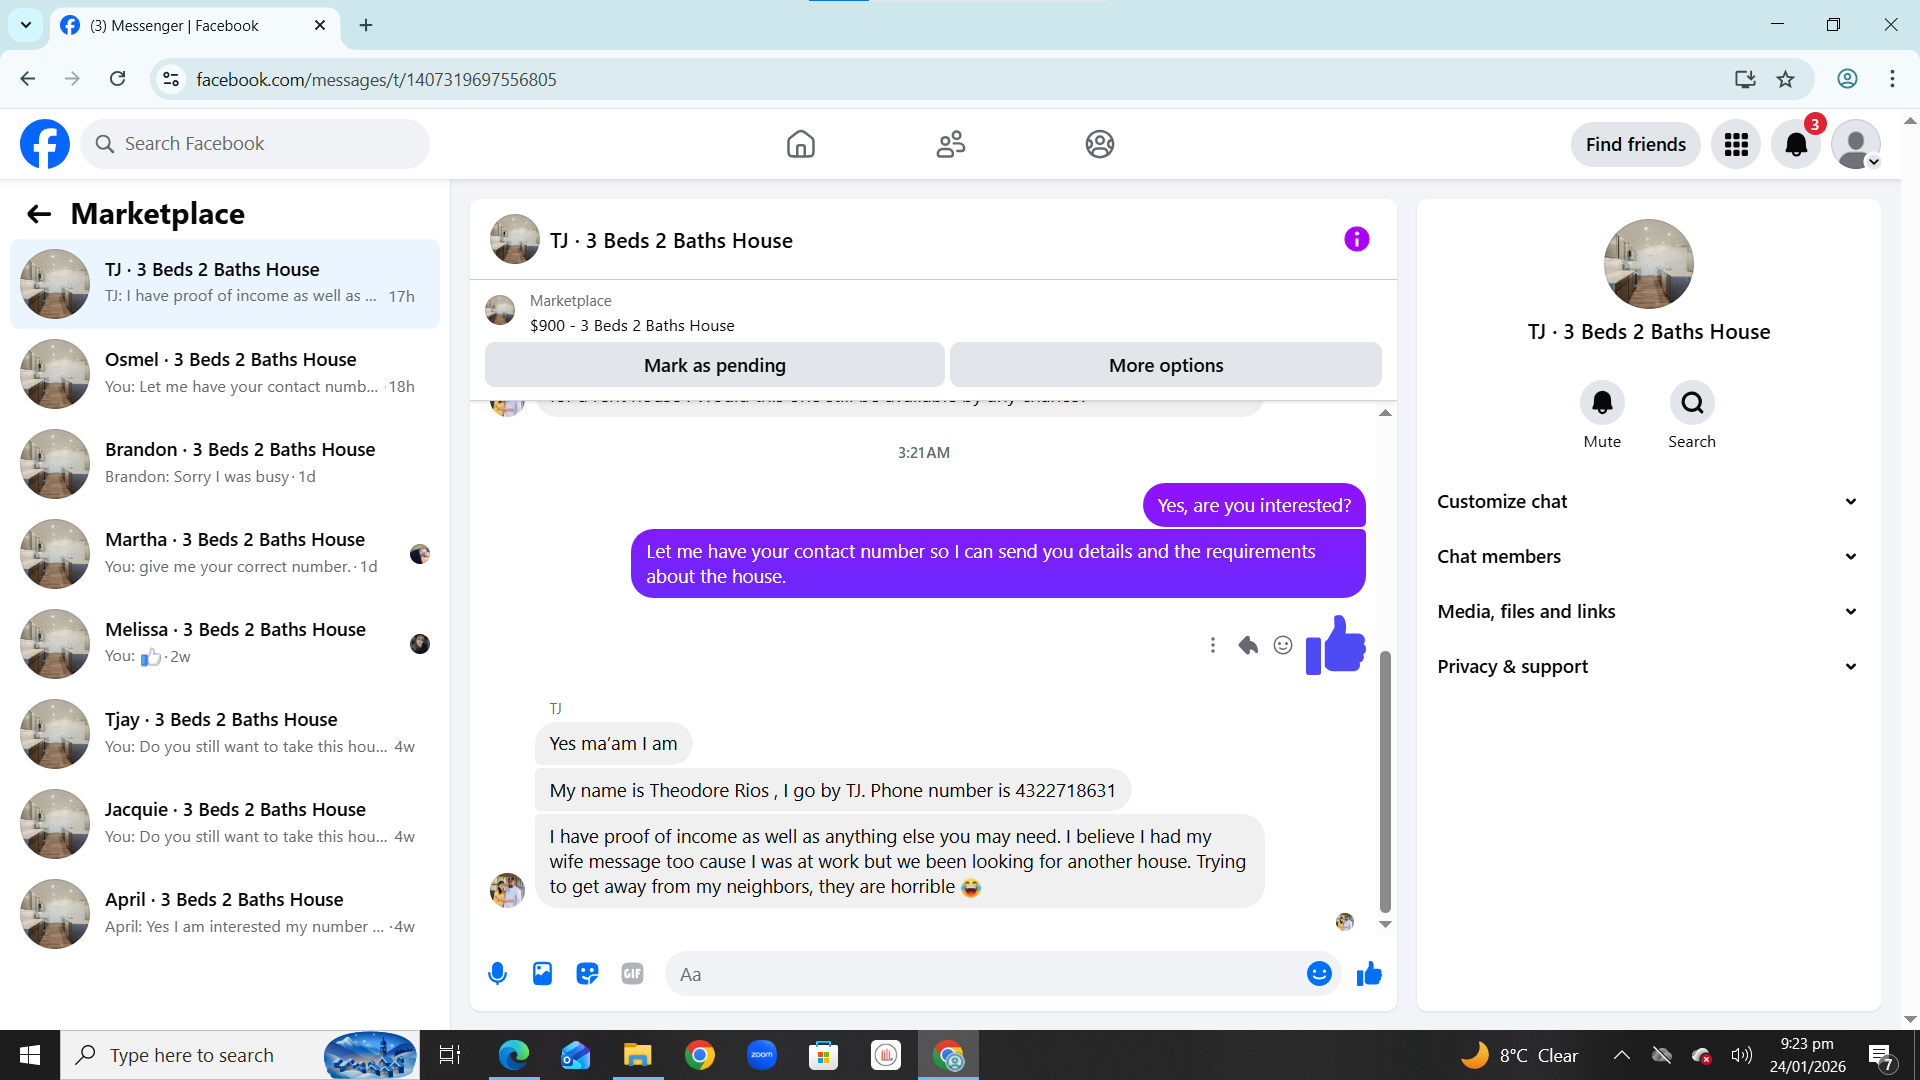Click the More options button
Image resolution: width=1920 pixels, height=1080 pixels.
pyautogui.click(x=1165, y=365)
